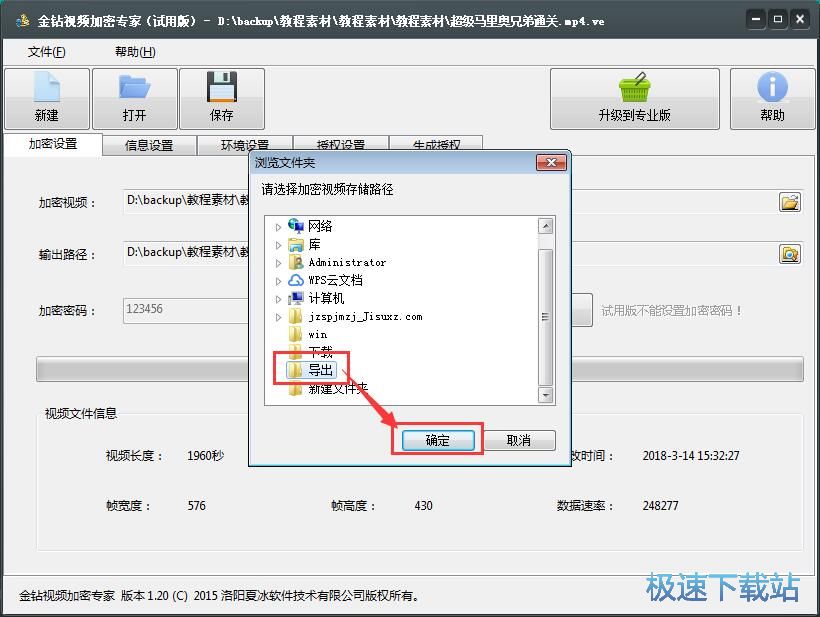Image resolution: width=820 pixels, height=617 pixels.
Task: Expand the WPS云文档 tree node
Action: [278, 281]
